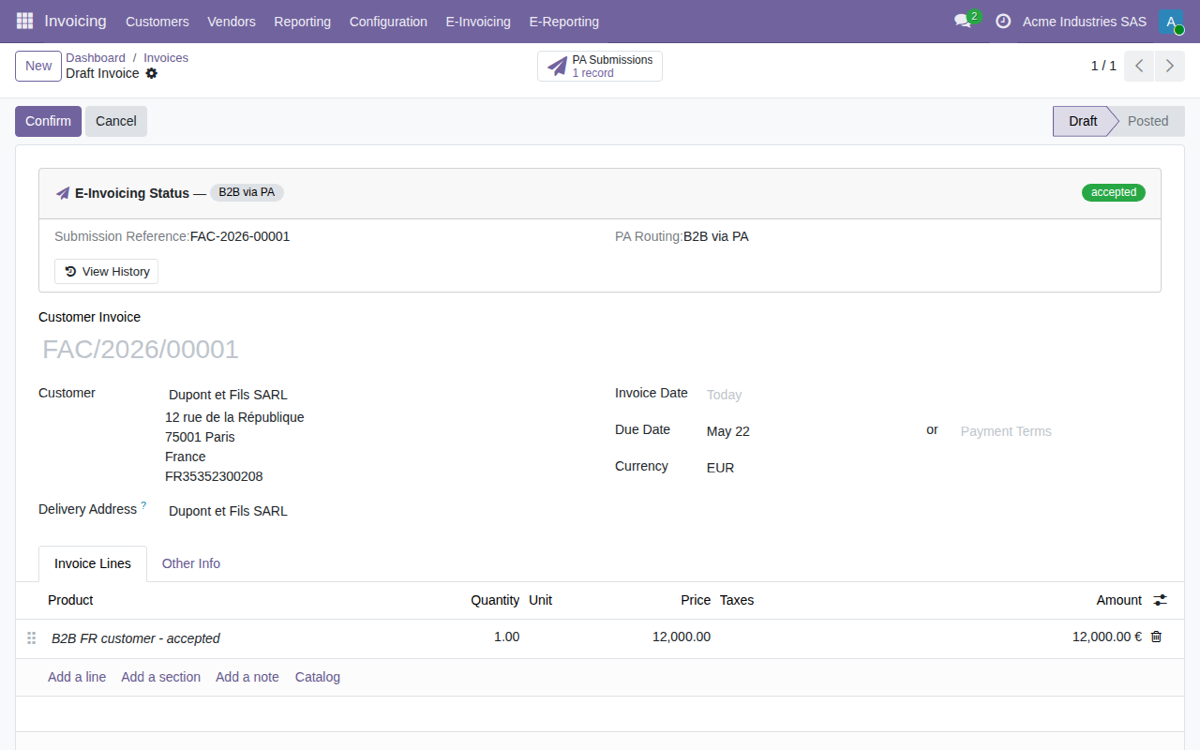Go to Invoices breadcrumb
This screenshot has width=1200, height=750.
(166, 58)
